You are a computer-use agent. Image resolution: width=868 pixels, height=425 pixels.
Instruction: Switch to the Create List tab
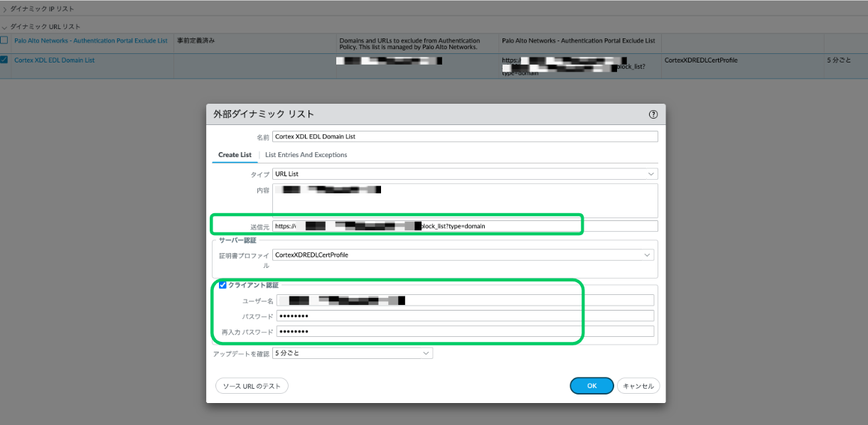(x=235, y=155)
